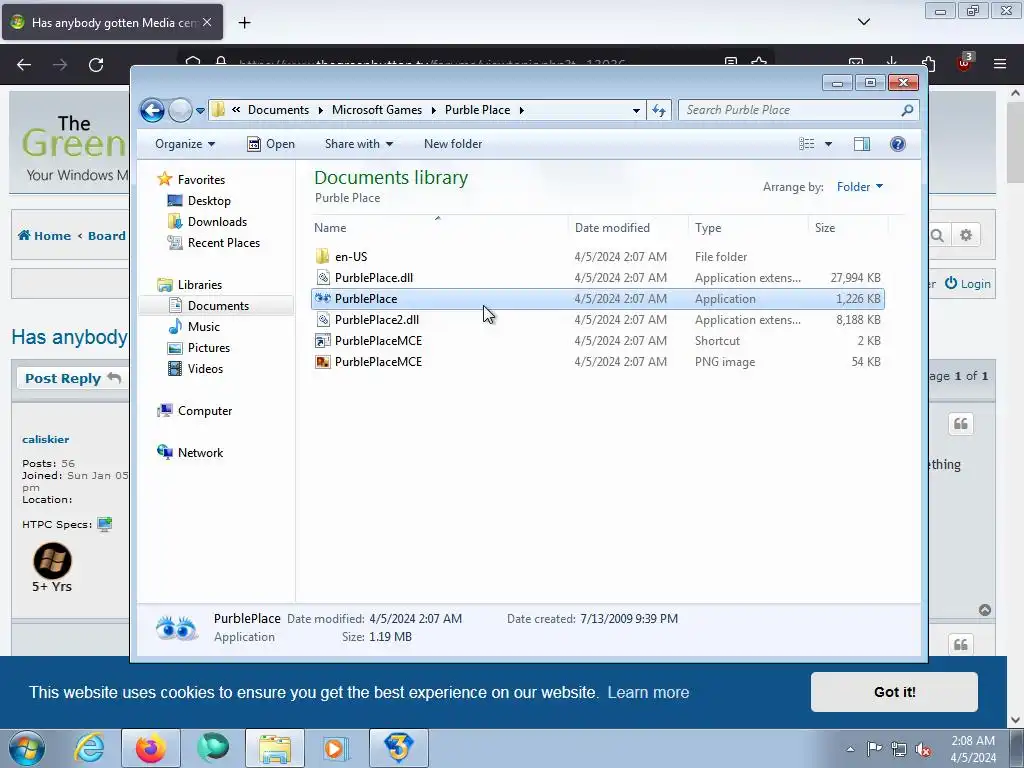The height and width of the screenshot is (768, 1024).
Task: Click Explorer's Back navigation arrow
Action: [152, 110]
